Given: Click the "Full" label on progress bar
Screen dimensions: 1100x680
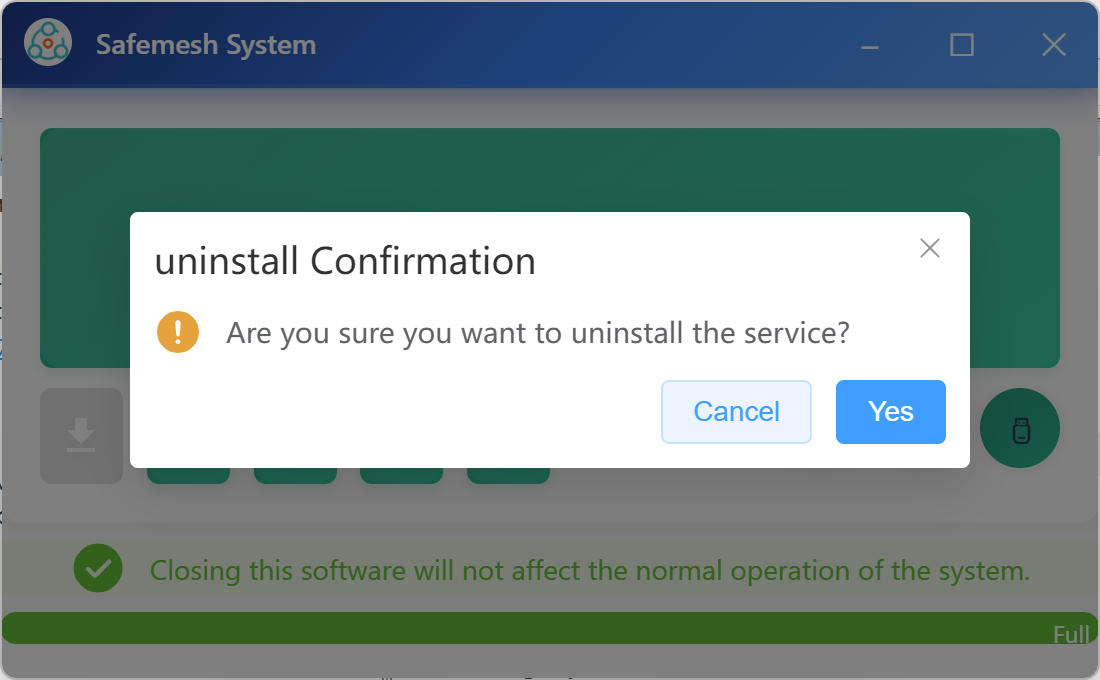Looking at the screenshot, I should click(x=1071, y=635).
